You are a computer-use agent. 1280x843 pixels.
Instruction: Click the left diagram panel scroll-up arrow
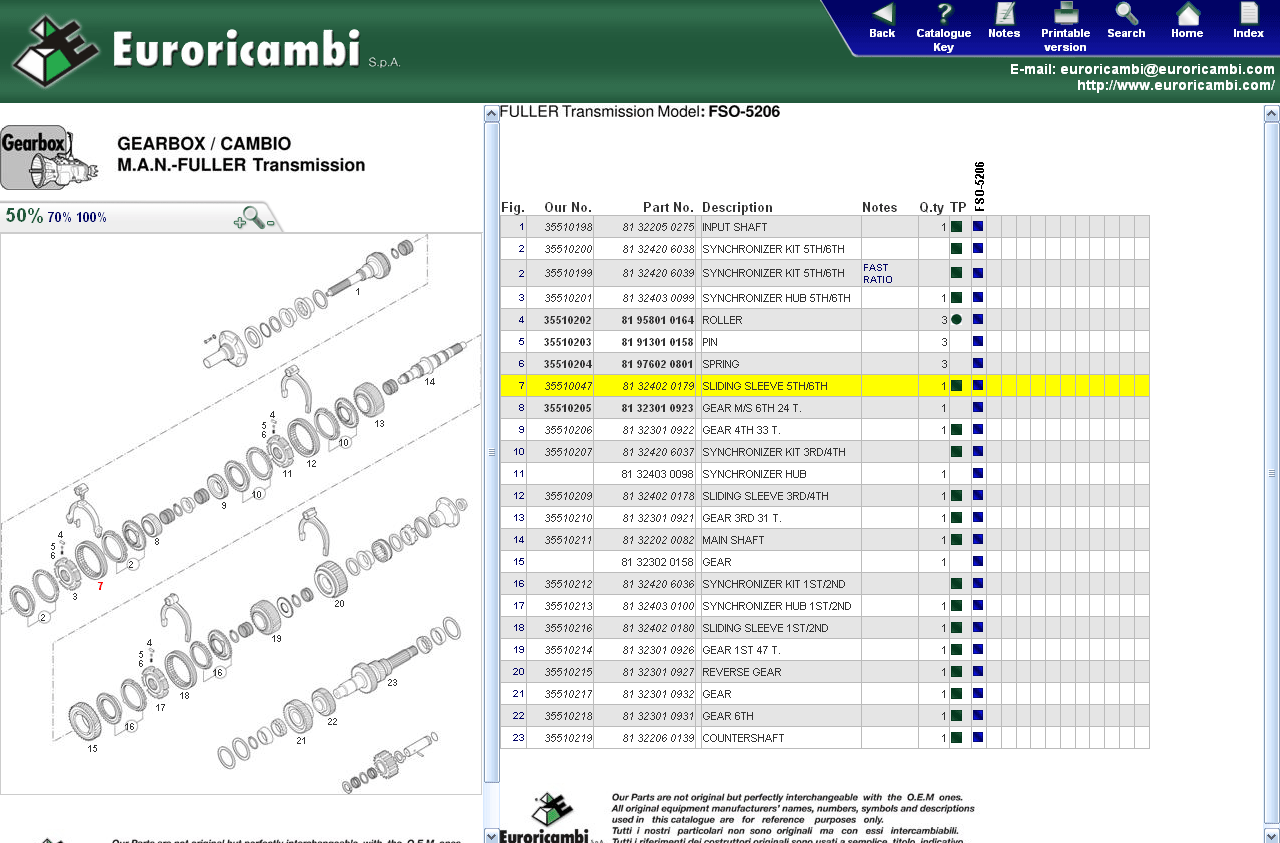click(x=491, y=113)
